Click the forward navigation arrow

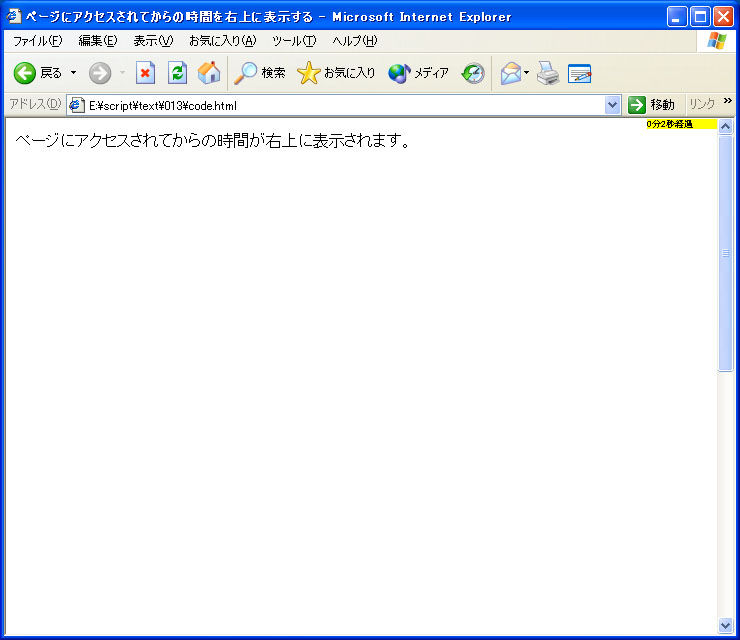[100, 73]
